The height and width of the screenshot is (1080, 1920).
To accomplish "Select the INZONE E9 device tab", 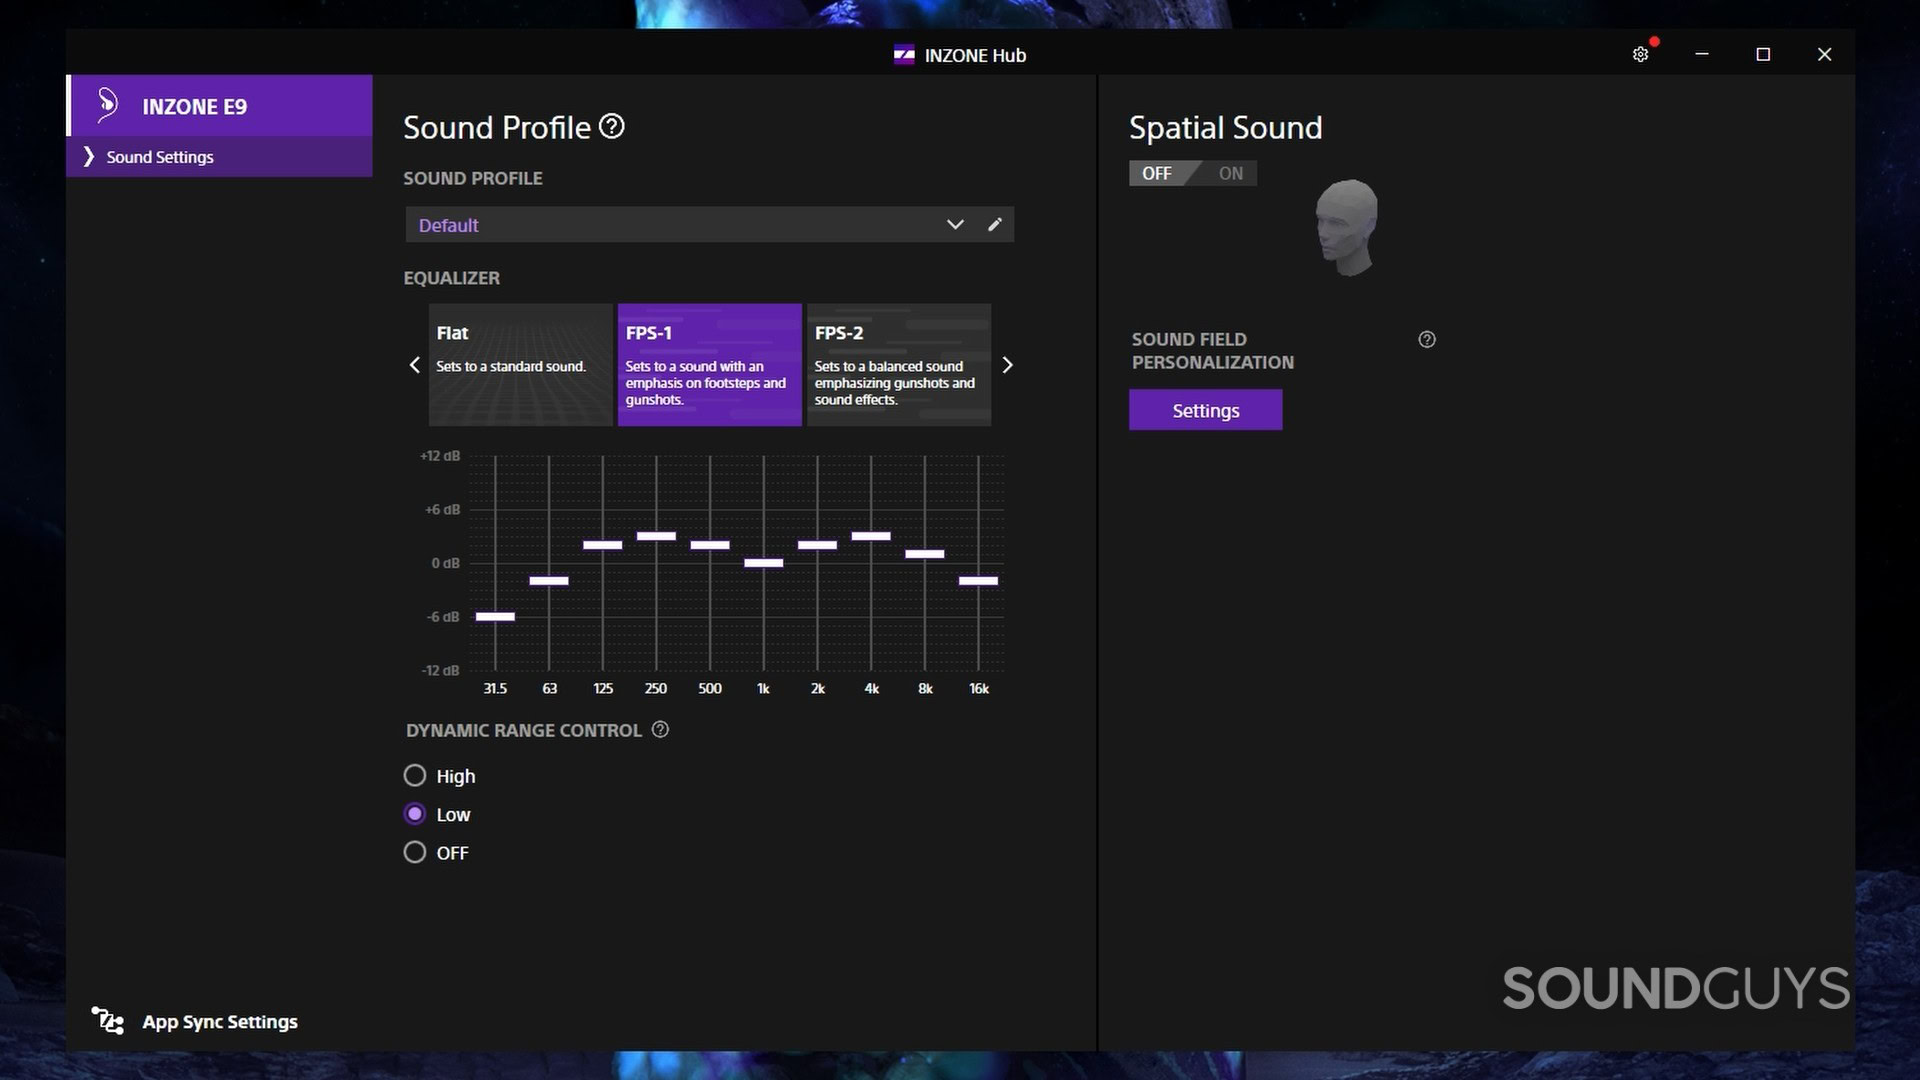I will click(x=219, y=106).
